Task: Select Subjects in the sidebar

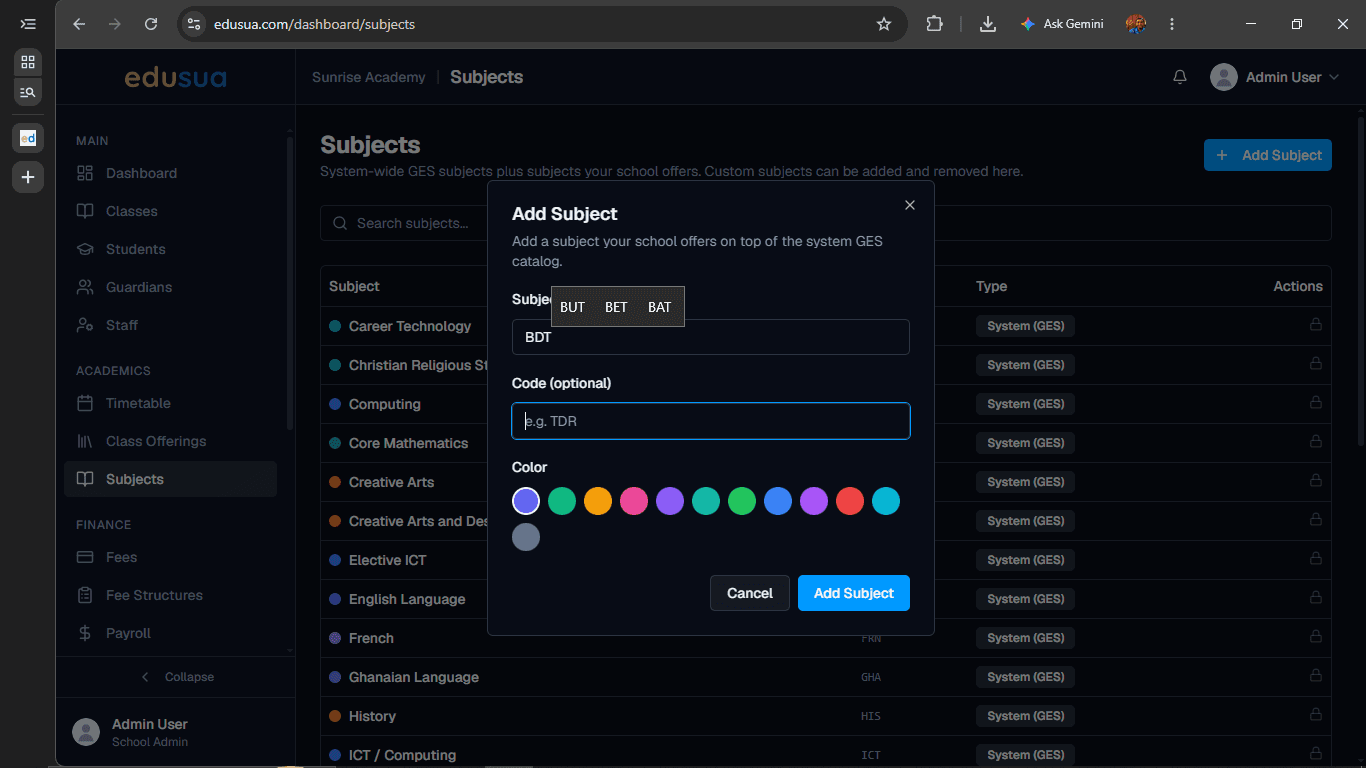Action: point(170,479)
